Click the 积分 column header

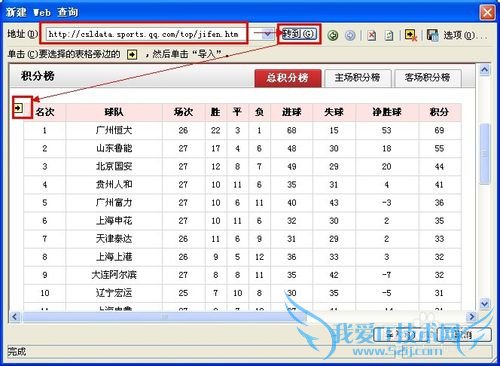pyautogui.click(x=439, y=112)
